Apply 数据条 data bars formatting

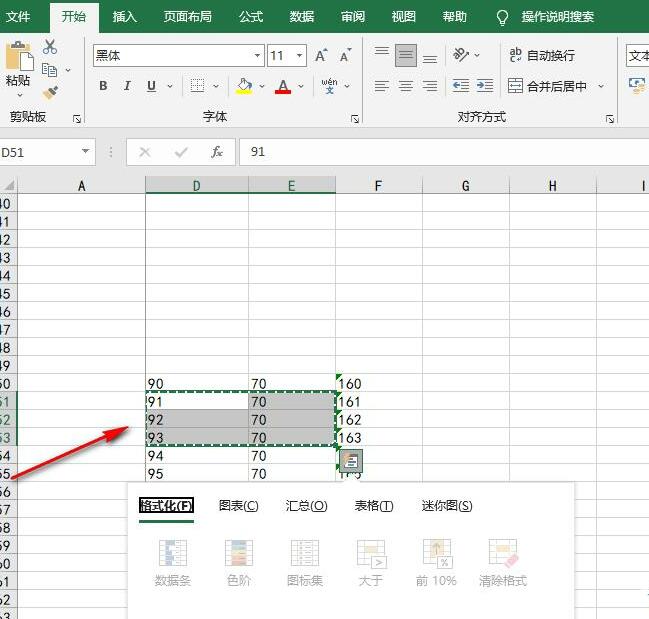(173, 563)
